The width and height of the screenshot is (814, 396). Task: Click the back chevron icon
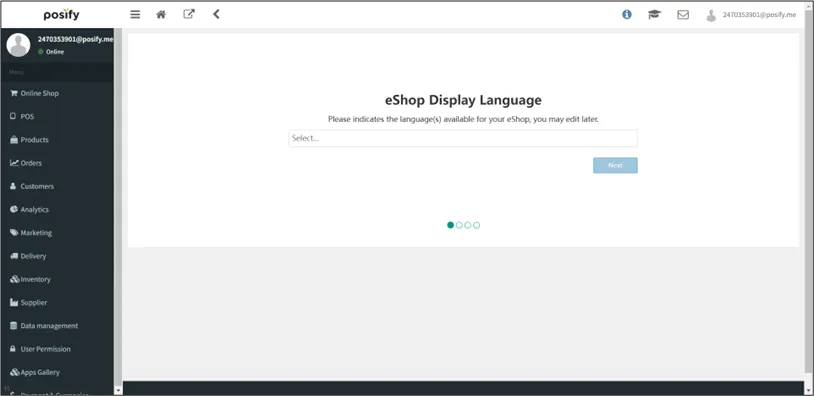pyautogui.click(x=216, y=15)
